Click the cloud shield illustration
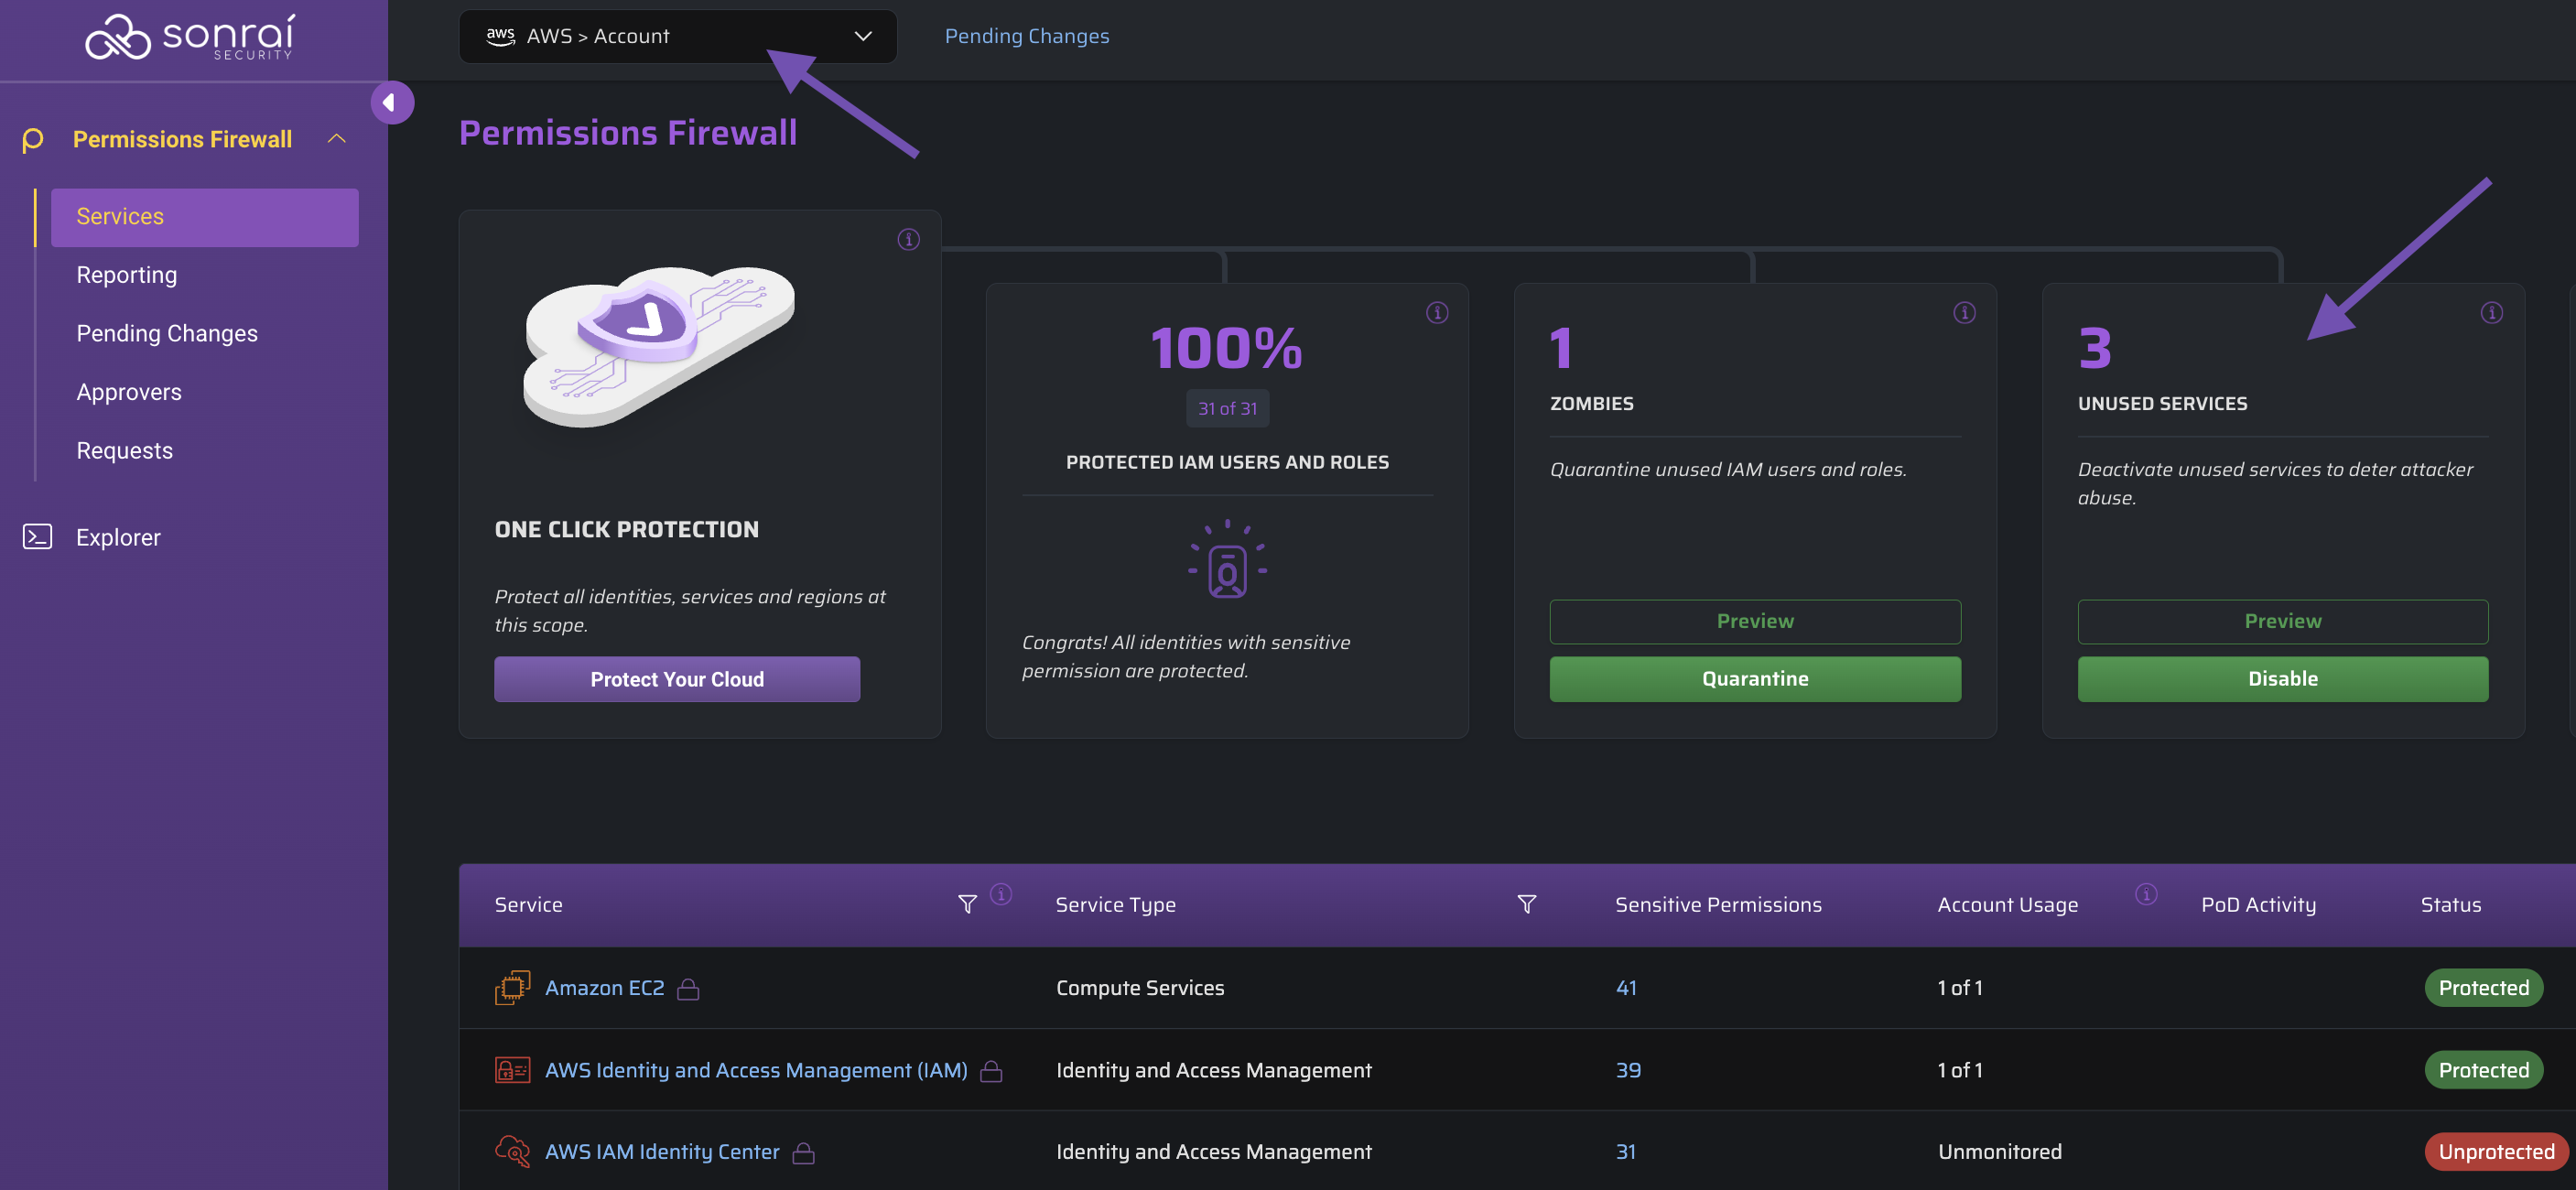Screen dimensions: 2576x1190 [659, 346]
